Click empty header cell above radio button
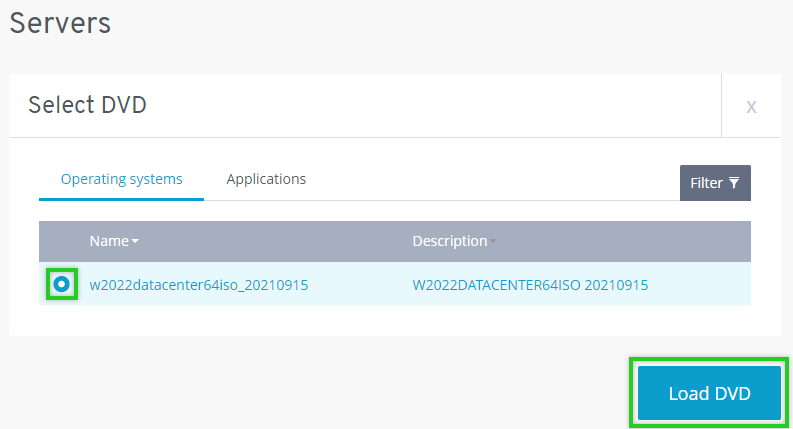793x429 pixels. [62, 241]
